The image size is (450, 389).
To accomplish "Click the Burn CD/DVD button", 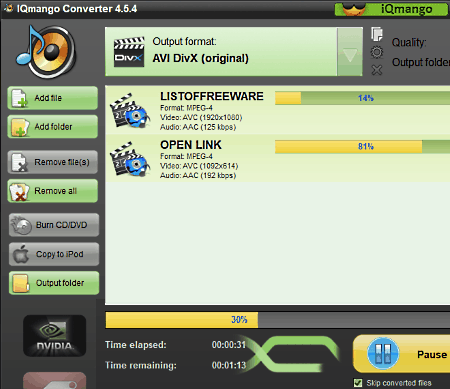I will coord(54,225).
